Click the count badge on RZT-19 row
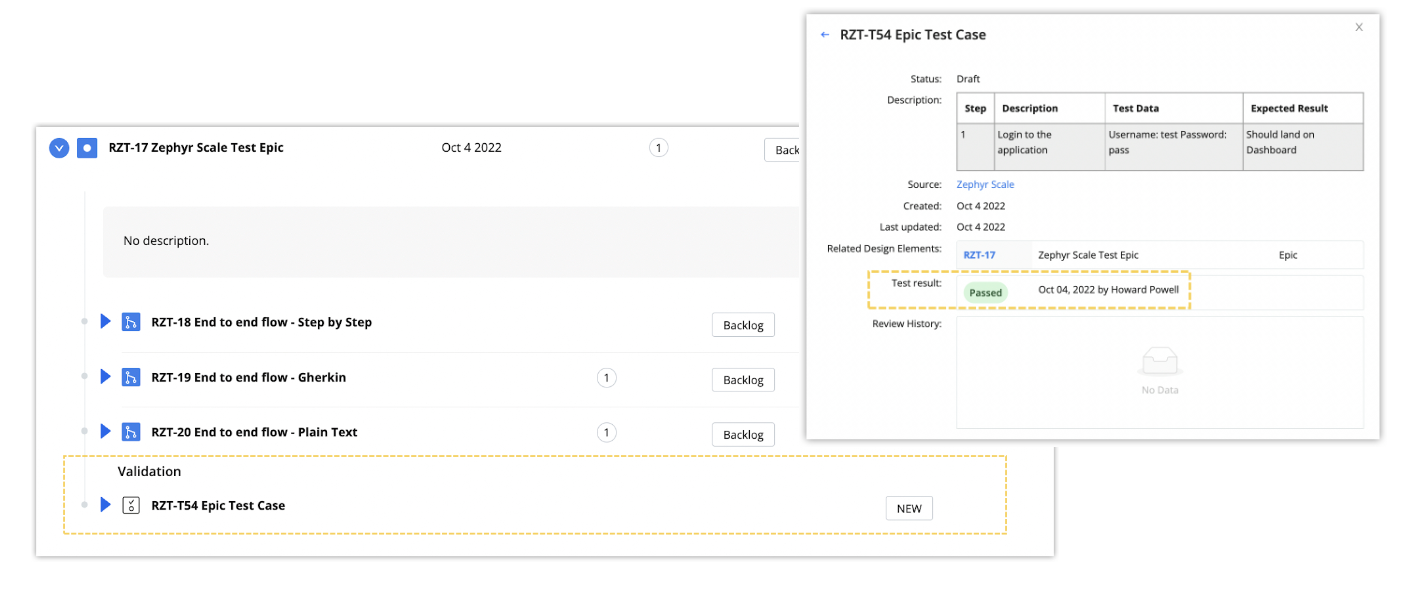The image size is (1428, 596). tap(606, 378)
